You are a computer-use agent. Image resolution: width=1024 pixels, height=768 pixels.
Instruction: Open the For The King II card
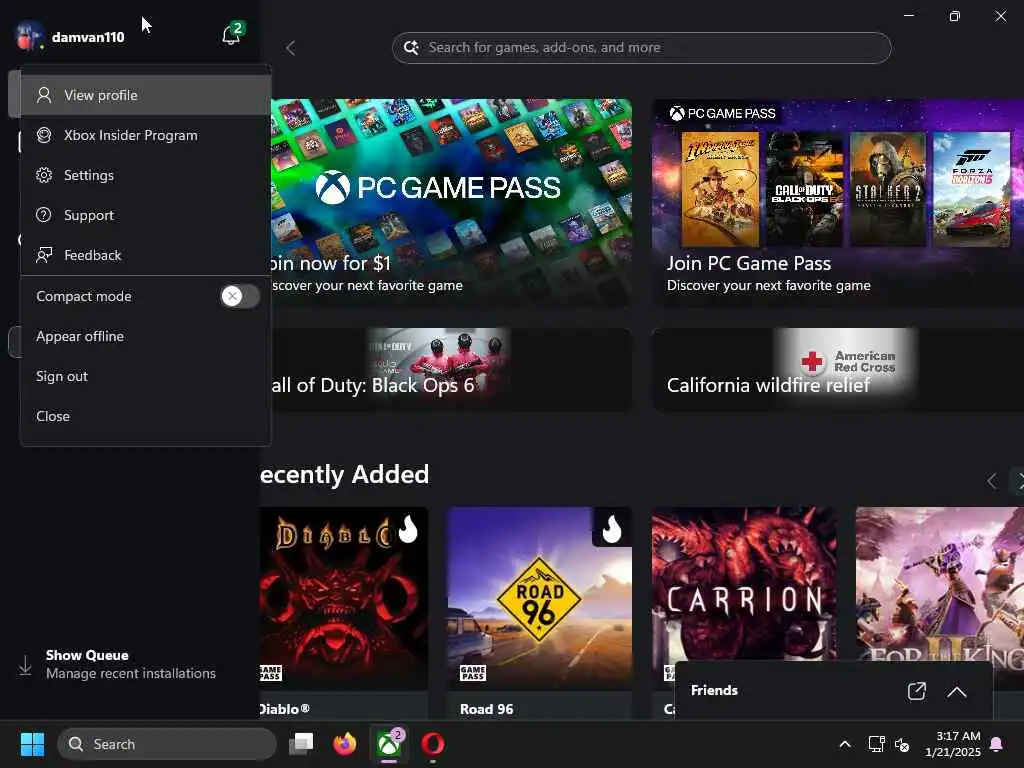click(x=940, y=584)
